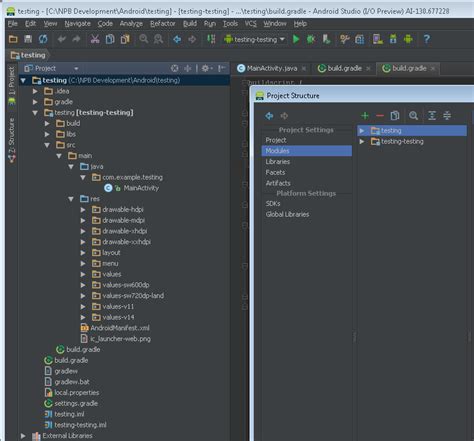Expand the drawable-hdpi folder
Image resolution: width=474 pixels, height=441 pixels.
[83, 210]
